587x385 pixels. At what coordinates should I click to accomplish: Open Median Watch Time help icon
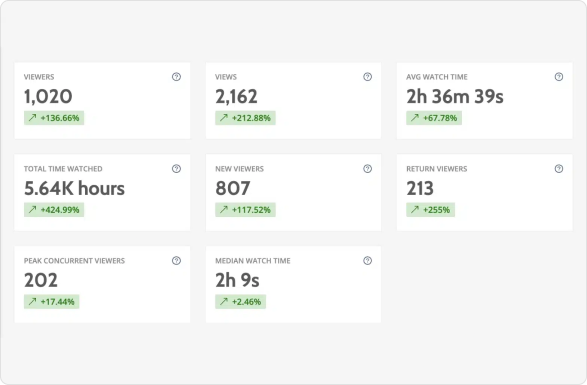368,261
